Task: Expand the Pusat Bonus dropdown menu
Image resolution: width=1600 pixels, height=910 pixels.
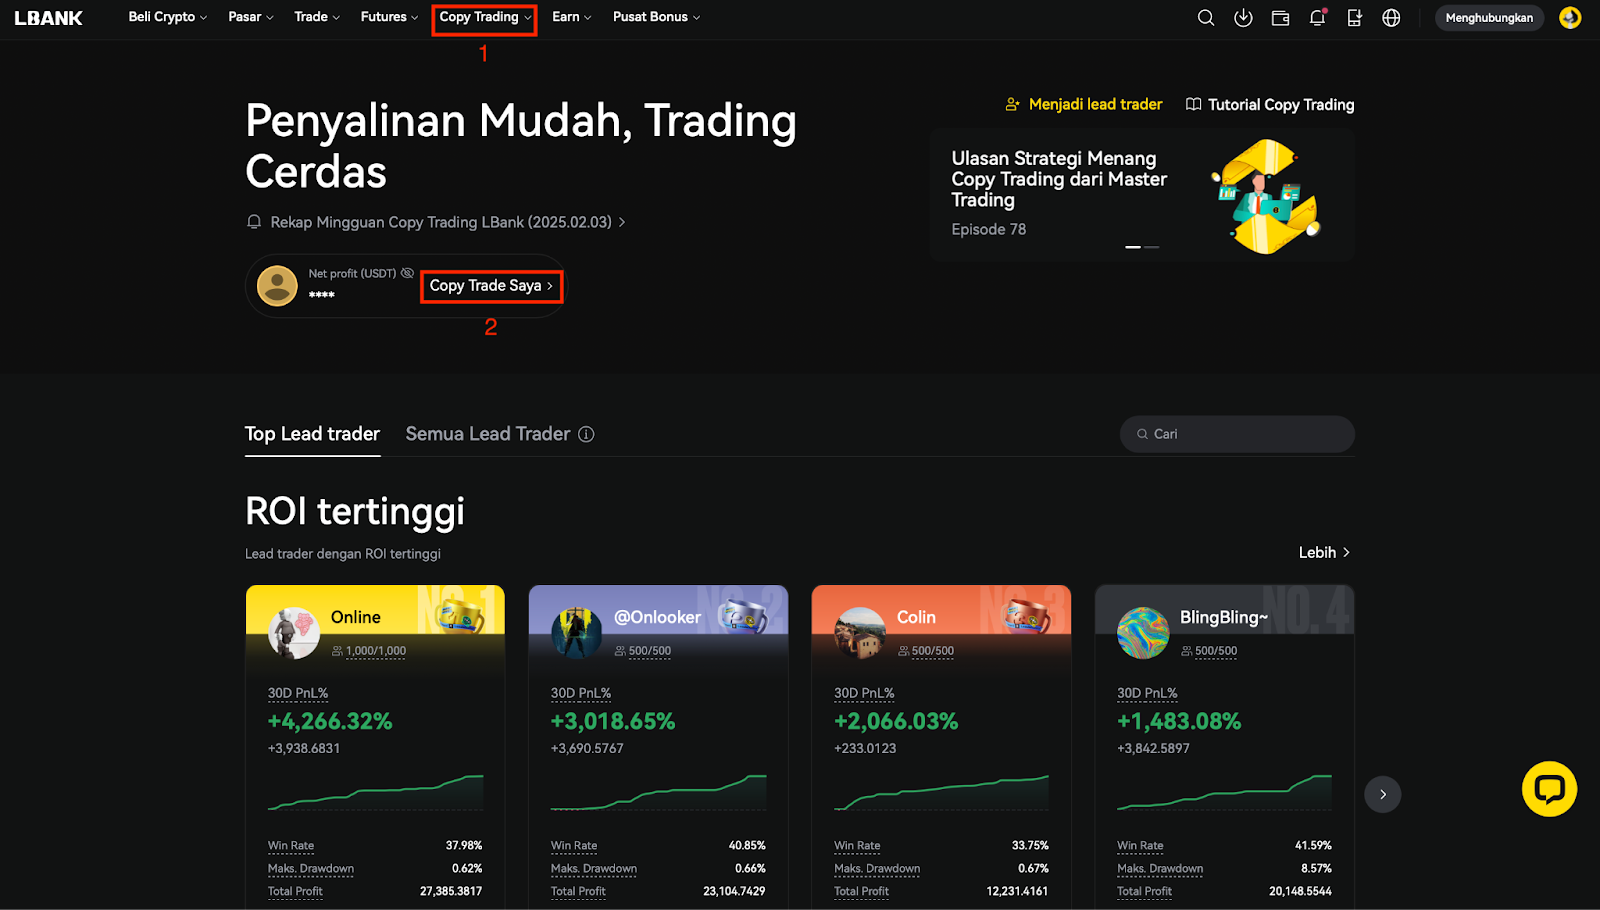Action: pos(656,17)
